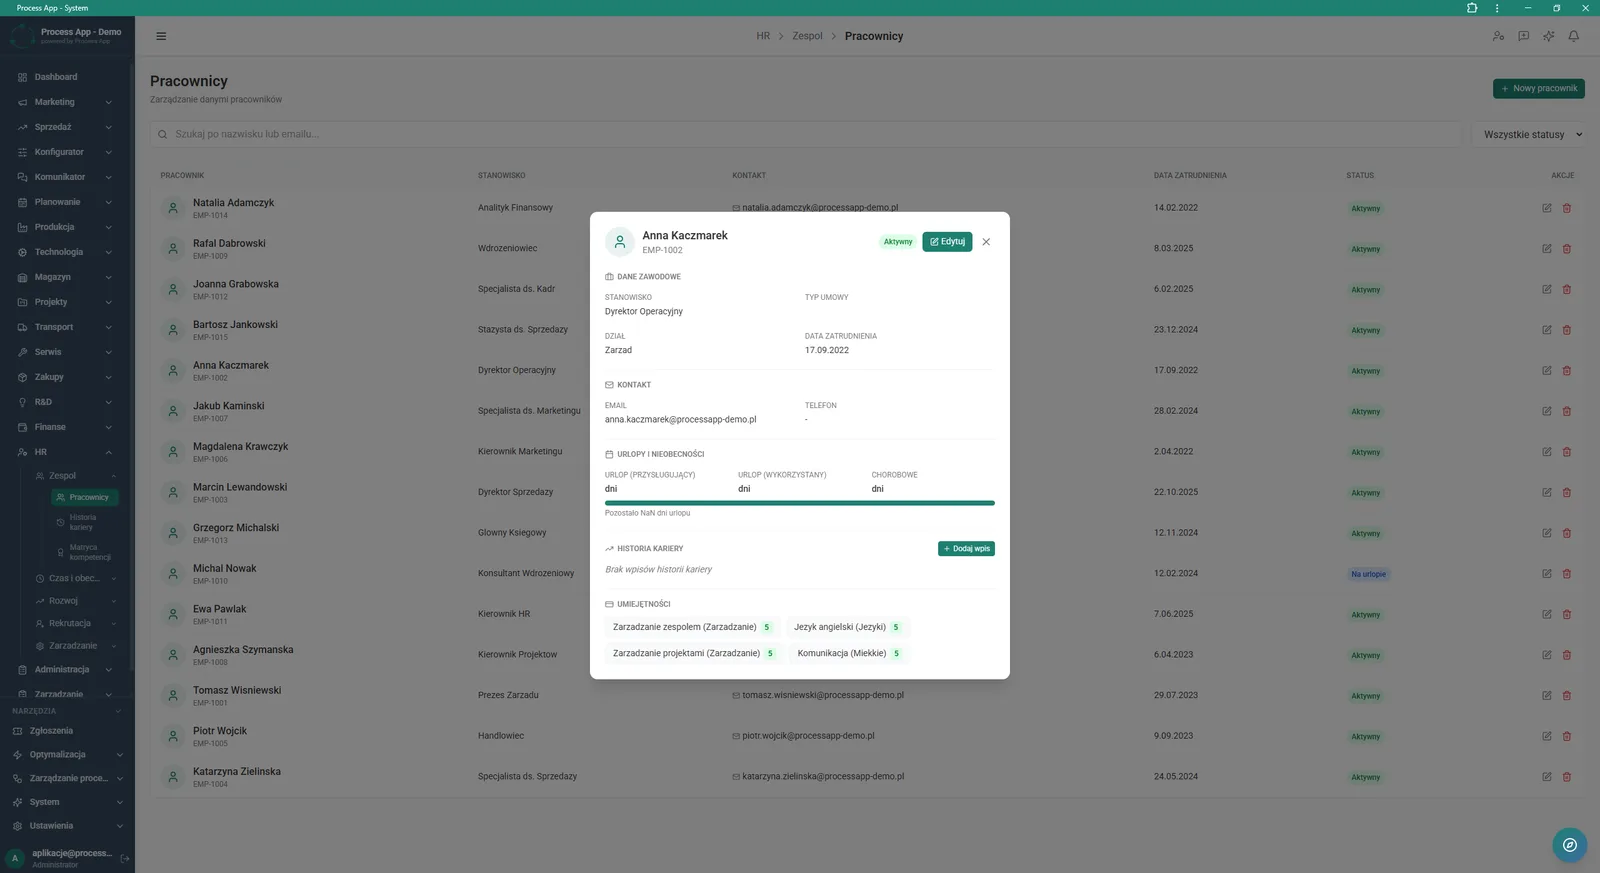Delete Natalia Adamczyk row icon
The height and width of the screenshot is (873, 1600).
coord(1567,208)
